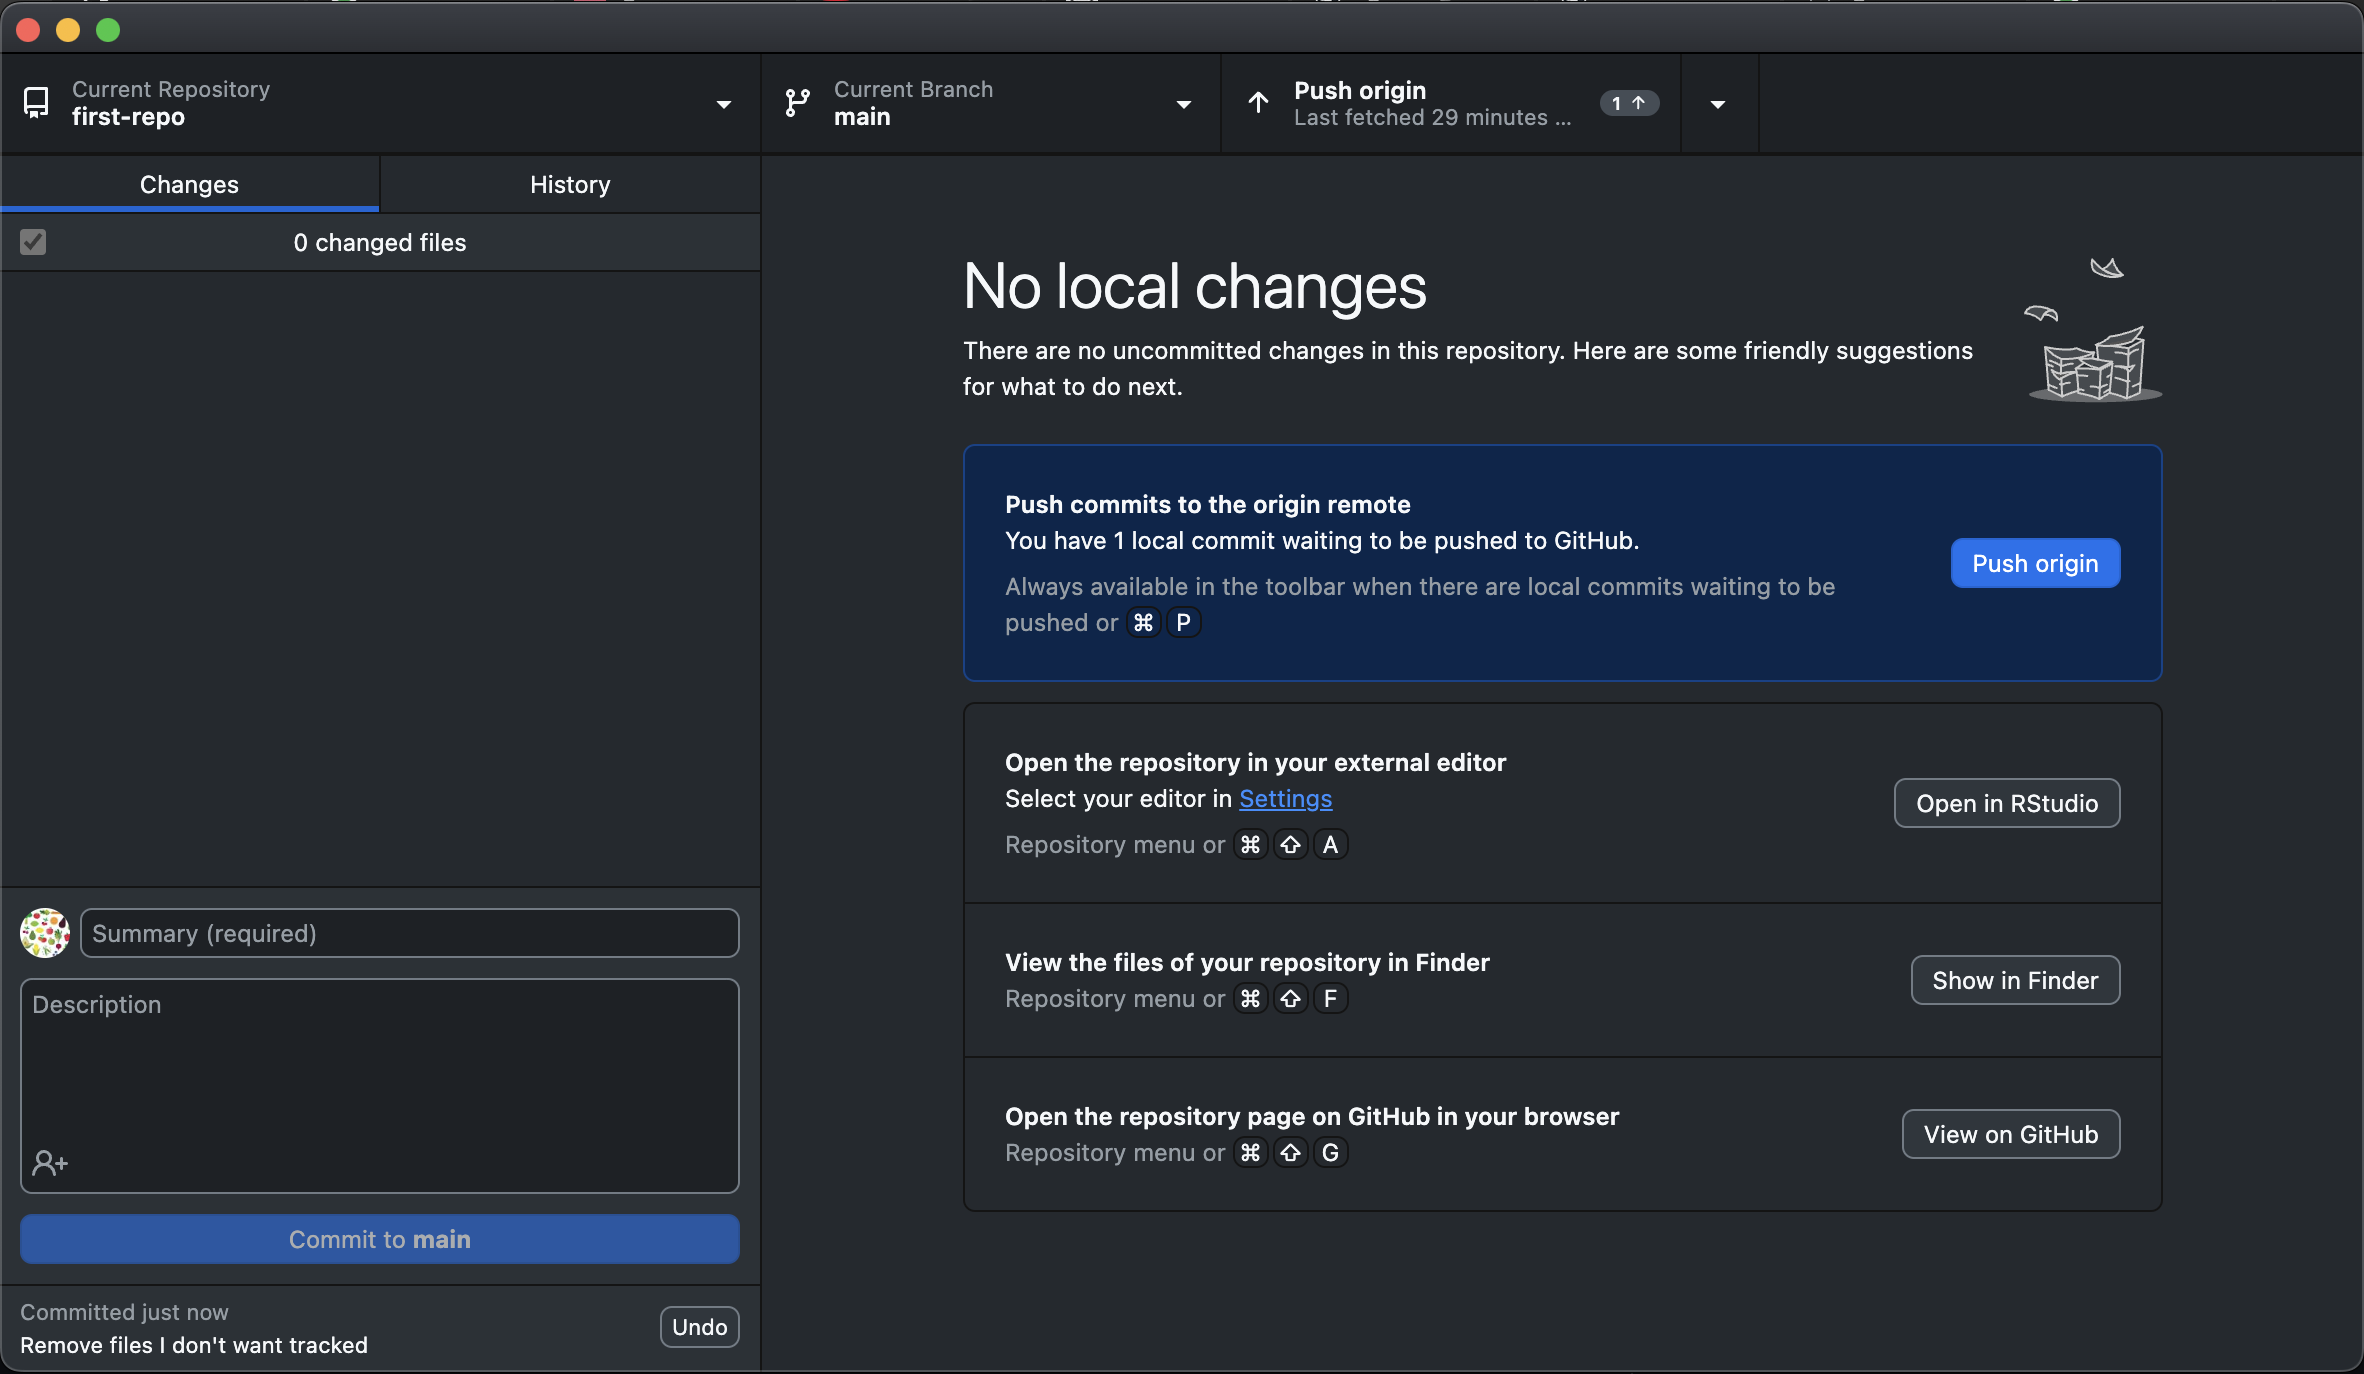The image size is (2364, 1374).
Task: Click the user avatar next to Summary
Action: coord(45,933)
